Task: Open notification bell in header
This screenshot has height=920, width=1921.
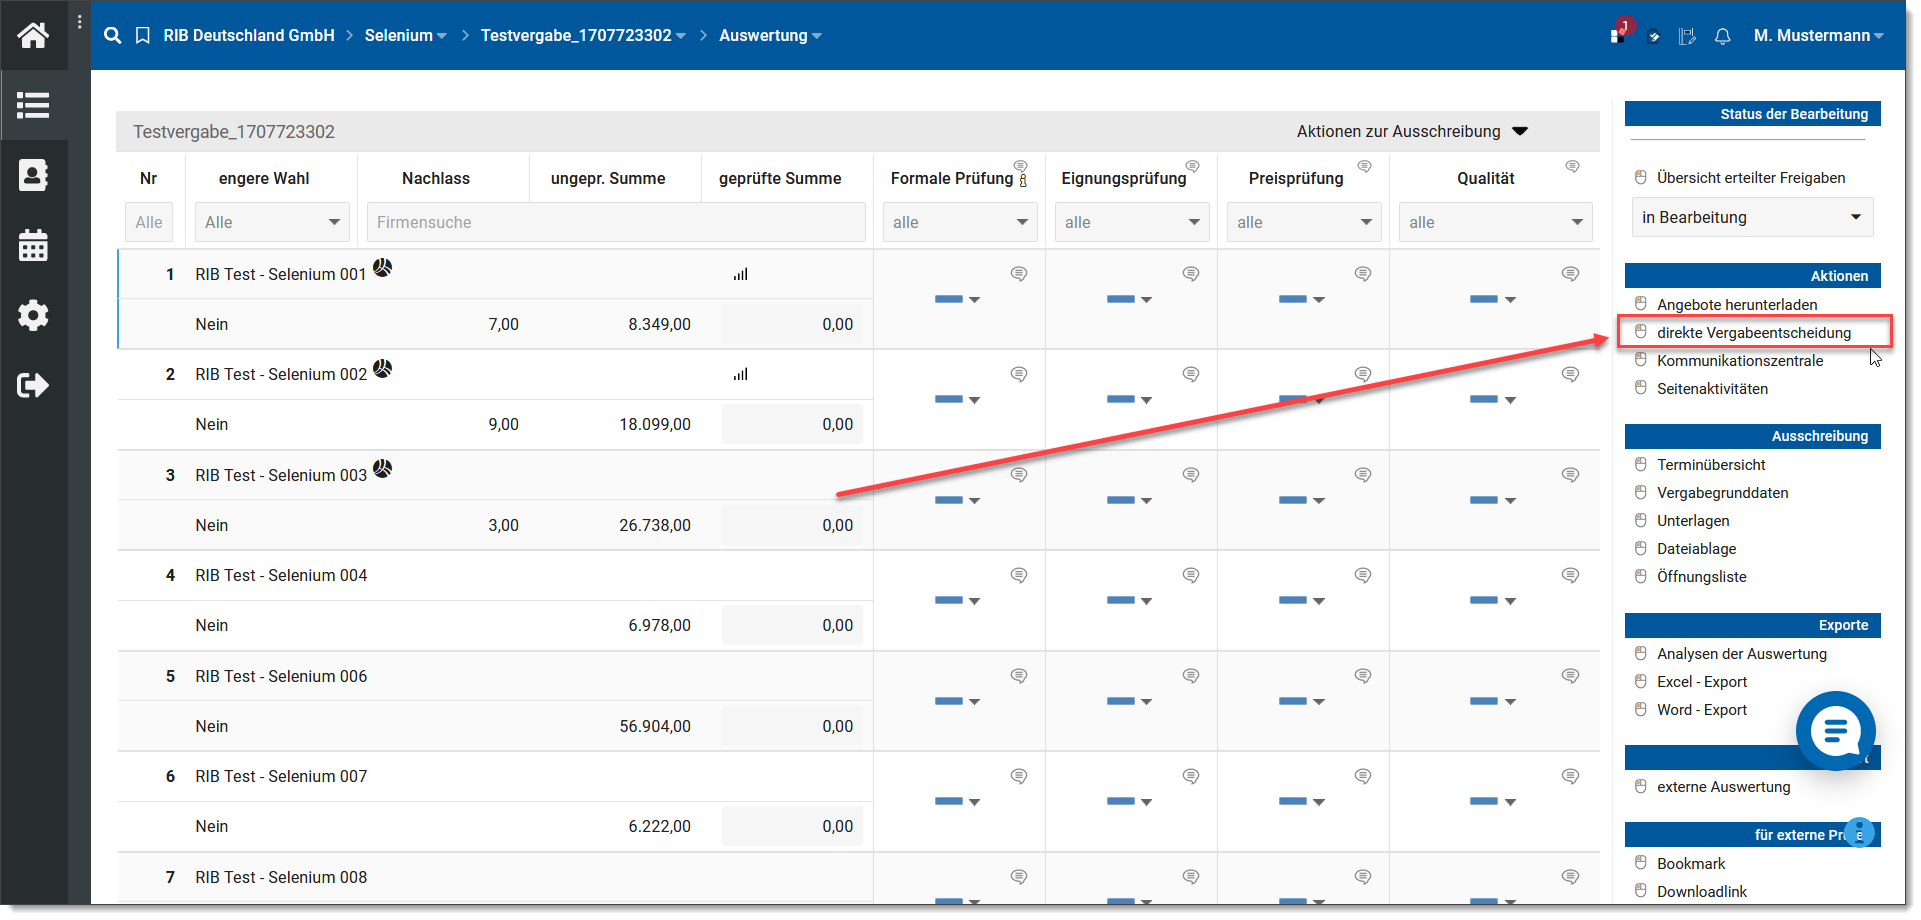Action: 1722,36
